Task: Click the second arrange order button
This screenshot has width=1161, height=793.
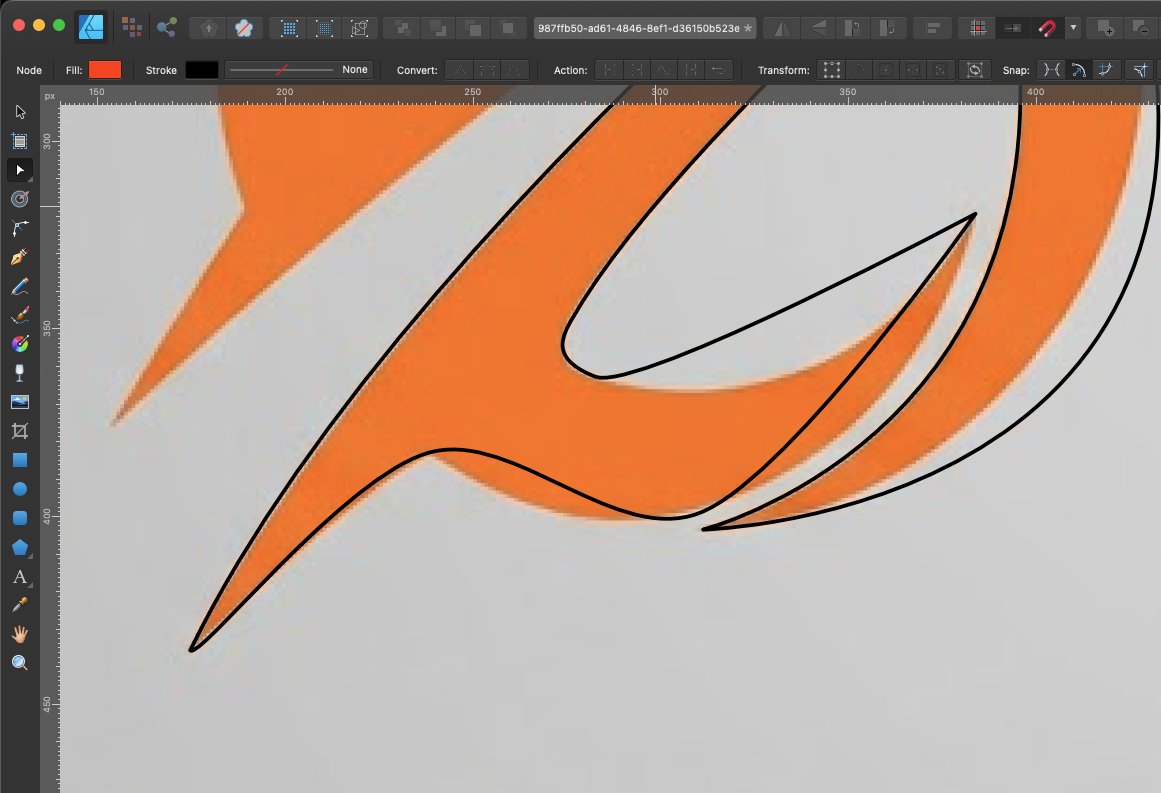Action: [x=438, y=28]
